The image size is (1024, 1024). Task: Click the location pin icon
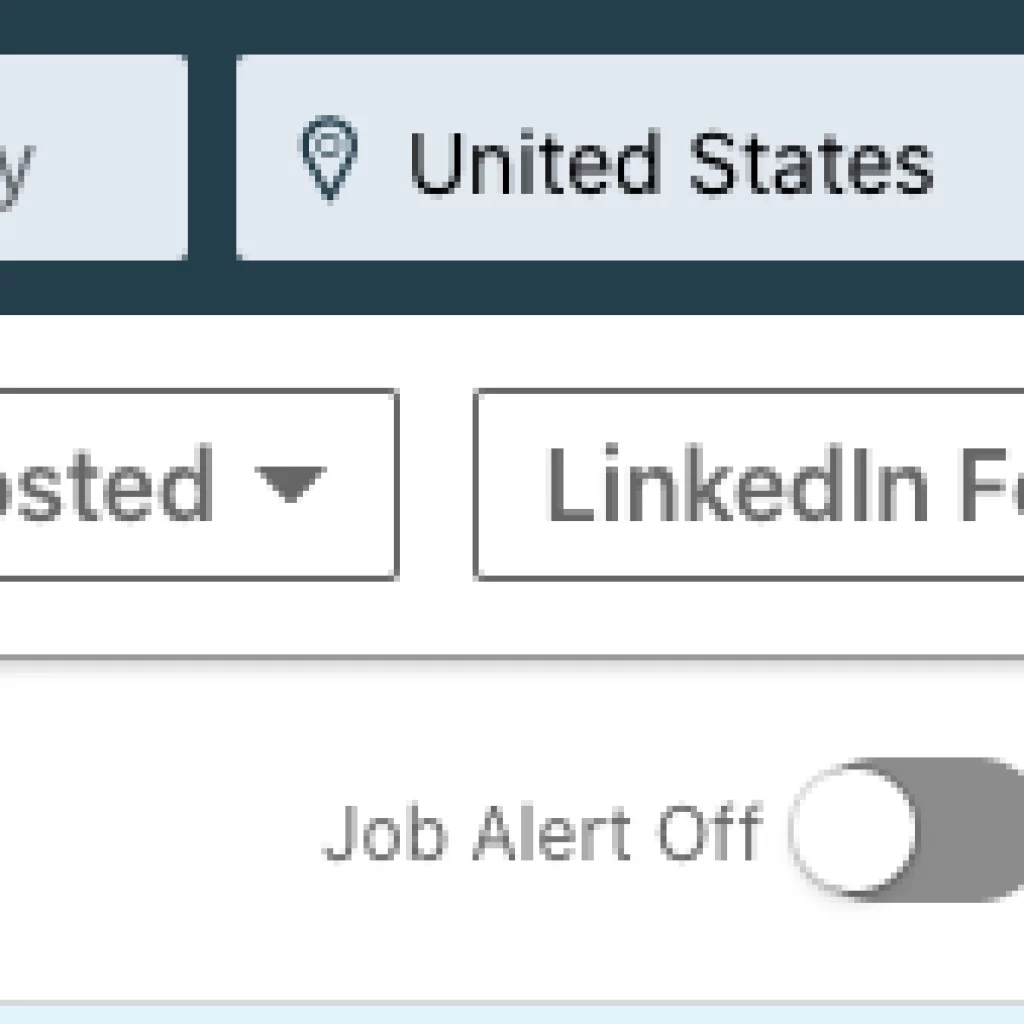pos(329,158)
